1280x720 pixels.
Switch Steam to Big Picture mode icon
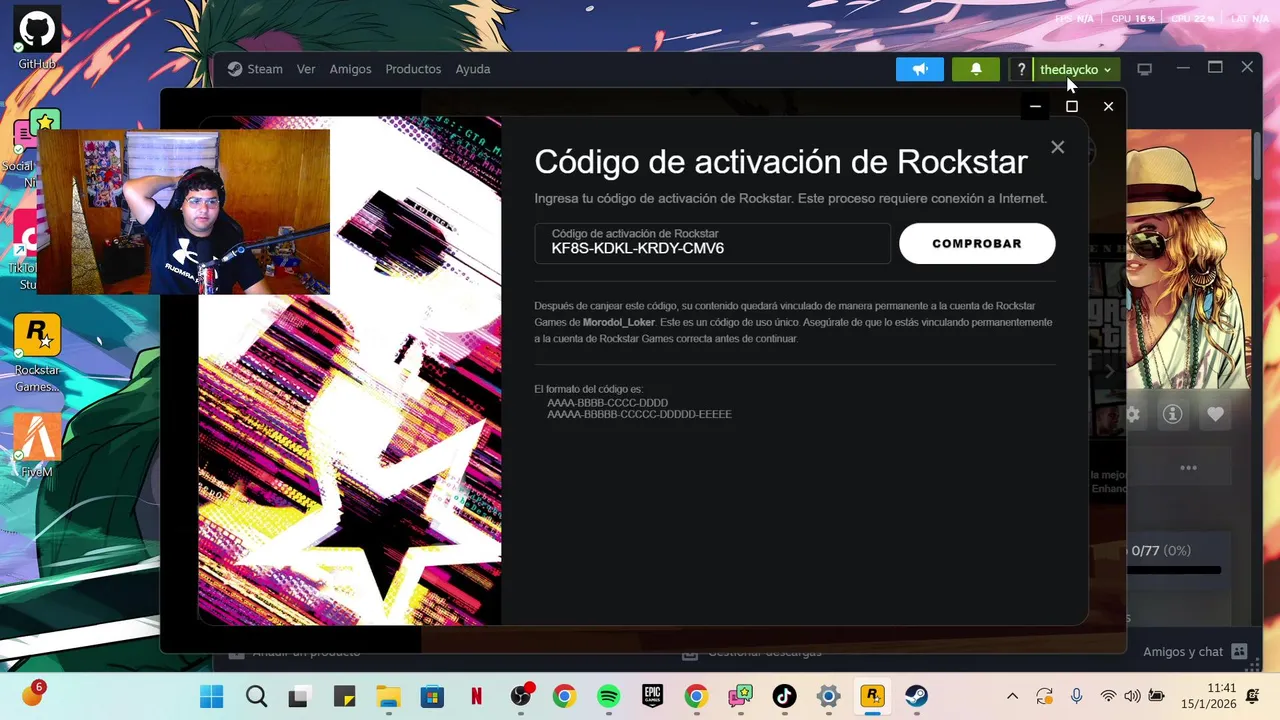tap(1145, 69)
